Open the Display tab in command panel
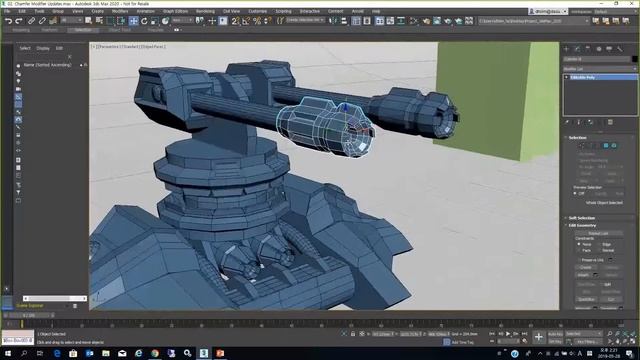Screen dimensions: 640x360 coord(609,49)
